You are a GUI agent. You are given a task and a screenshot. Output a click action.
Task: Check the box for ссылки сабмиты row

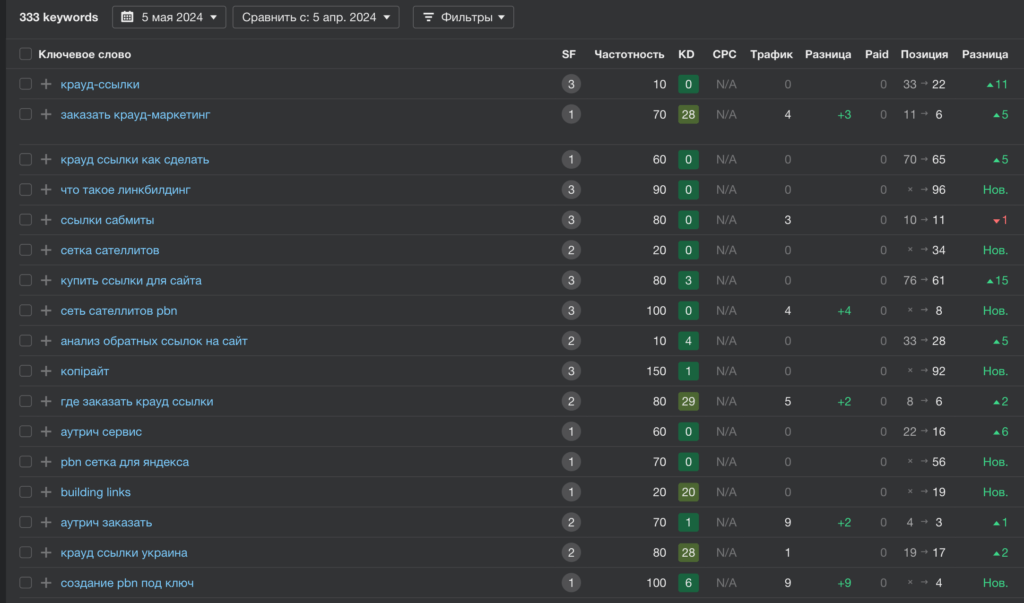pyautogui.click(x=26, y=220)
